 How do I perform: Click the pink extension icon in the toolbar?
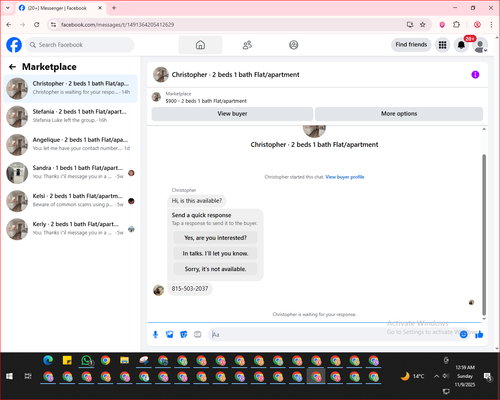click(442, 25)
